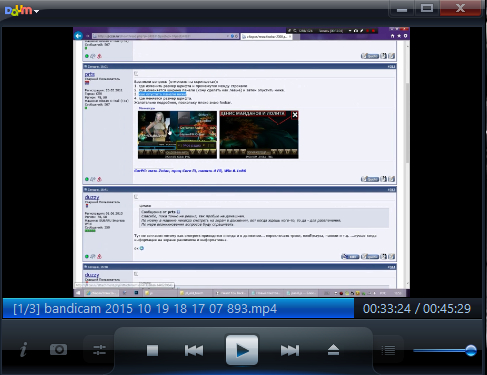Close the player with the red X

click(x=461, y=8)
